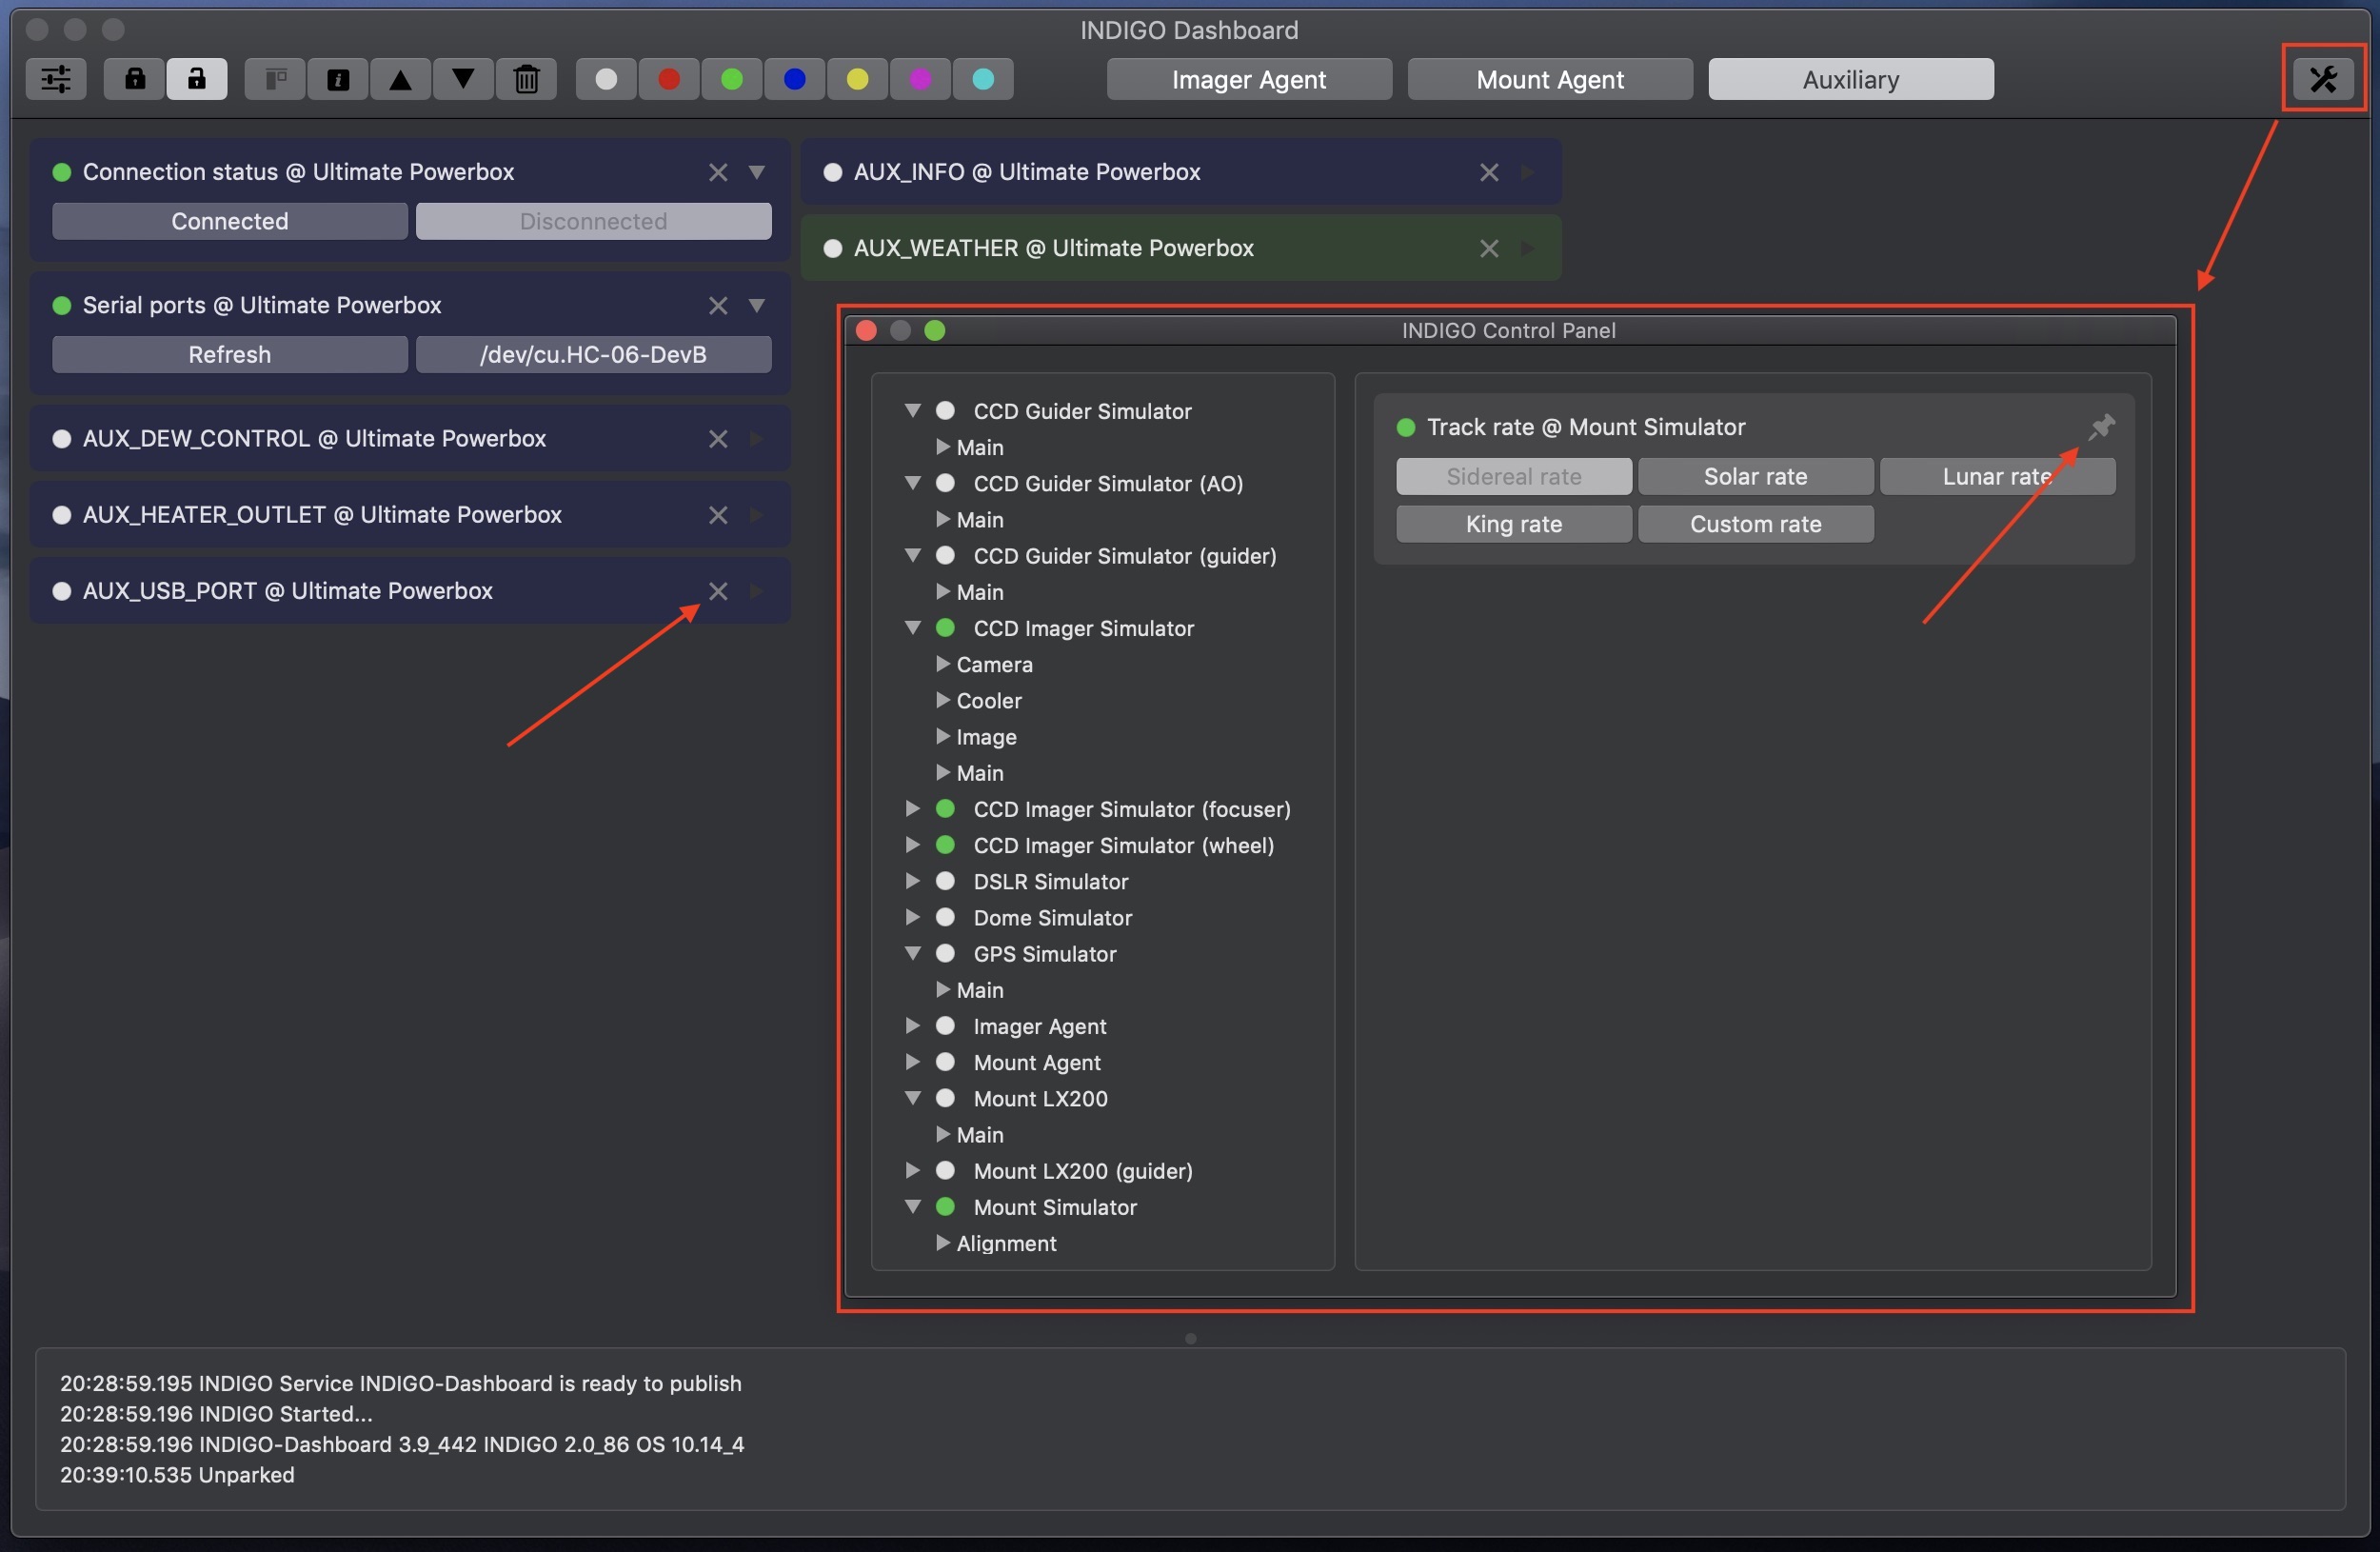Open Alignment group under Mount Simulator
Image resolution: width=2380 pixels, height=1552 pixels.
click(942, 1242)
